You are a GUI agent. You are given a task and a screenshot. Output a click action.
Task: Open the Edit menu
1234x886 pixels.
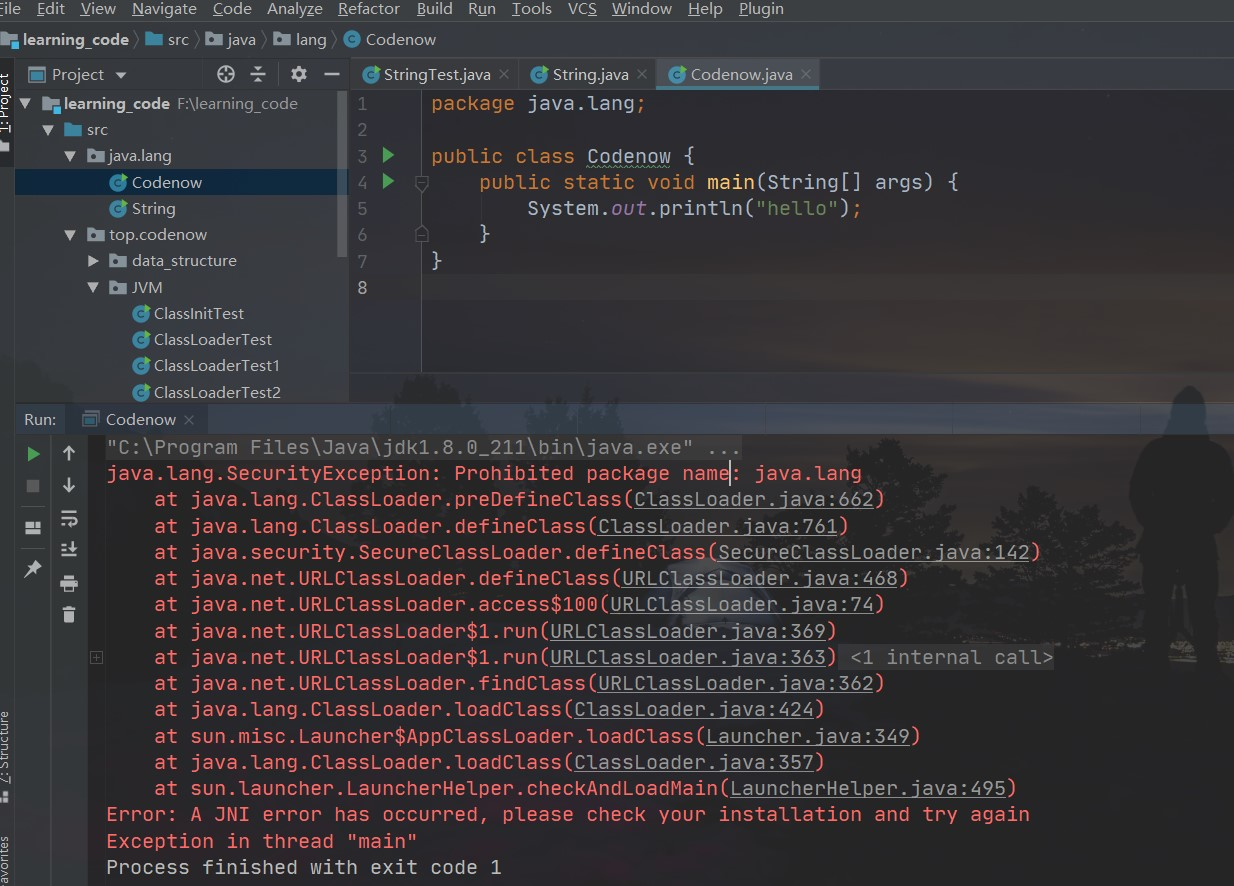coord(50,9)
